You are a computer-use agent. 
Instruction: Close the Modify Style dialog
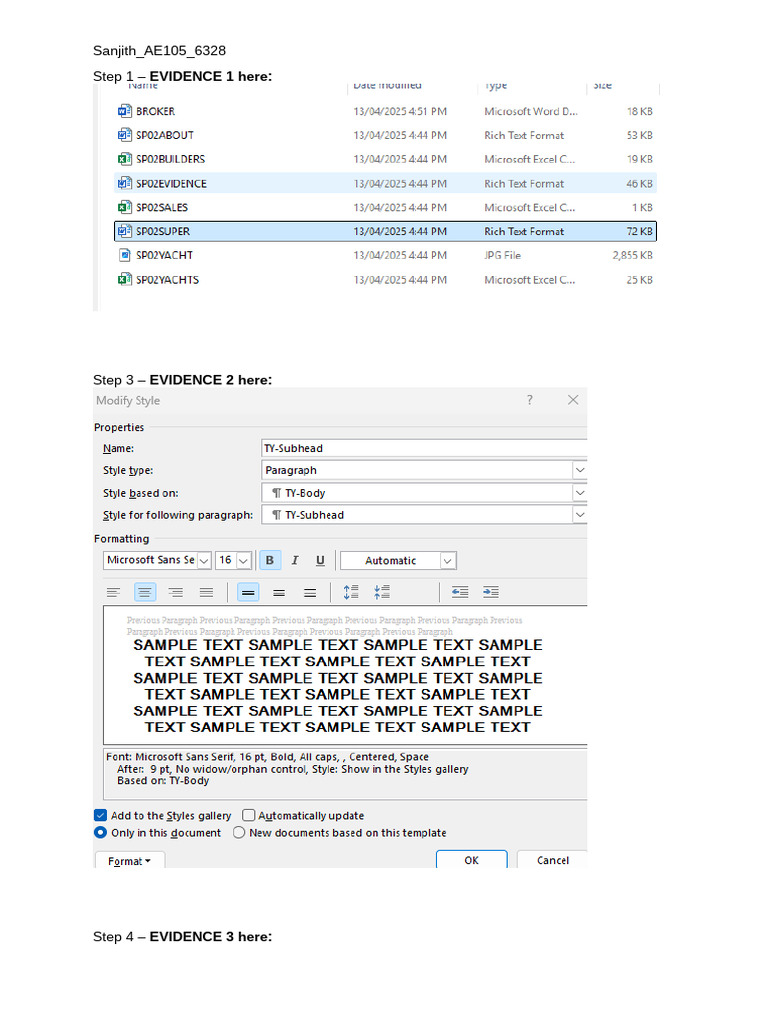[573, 400]
